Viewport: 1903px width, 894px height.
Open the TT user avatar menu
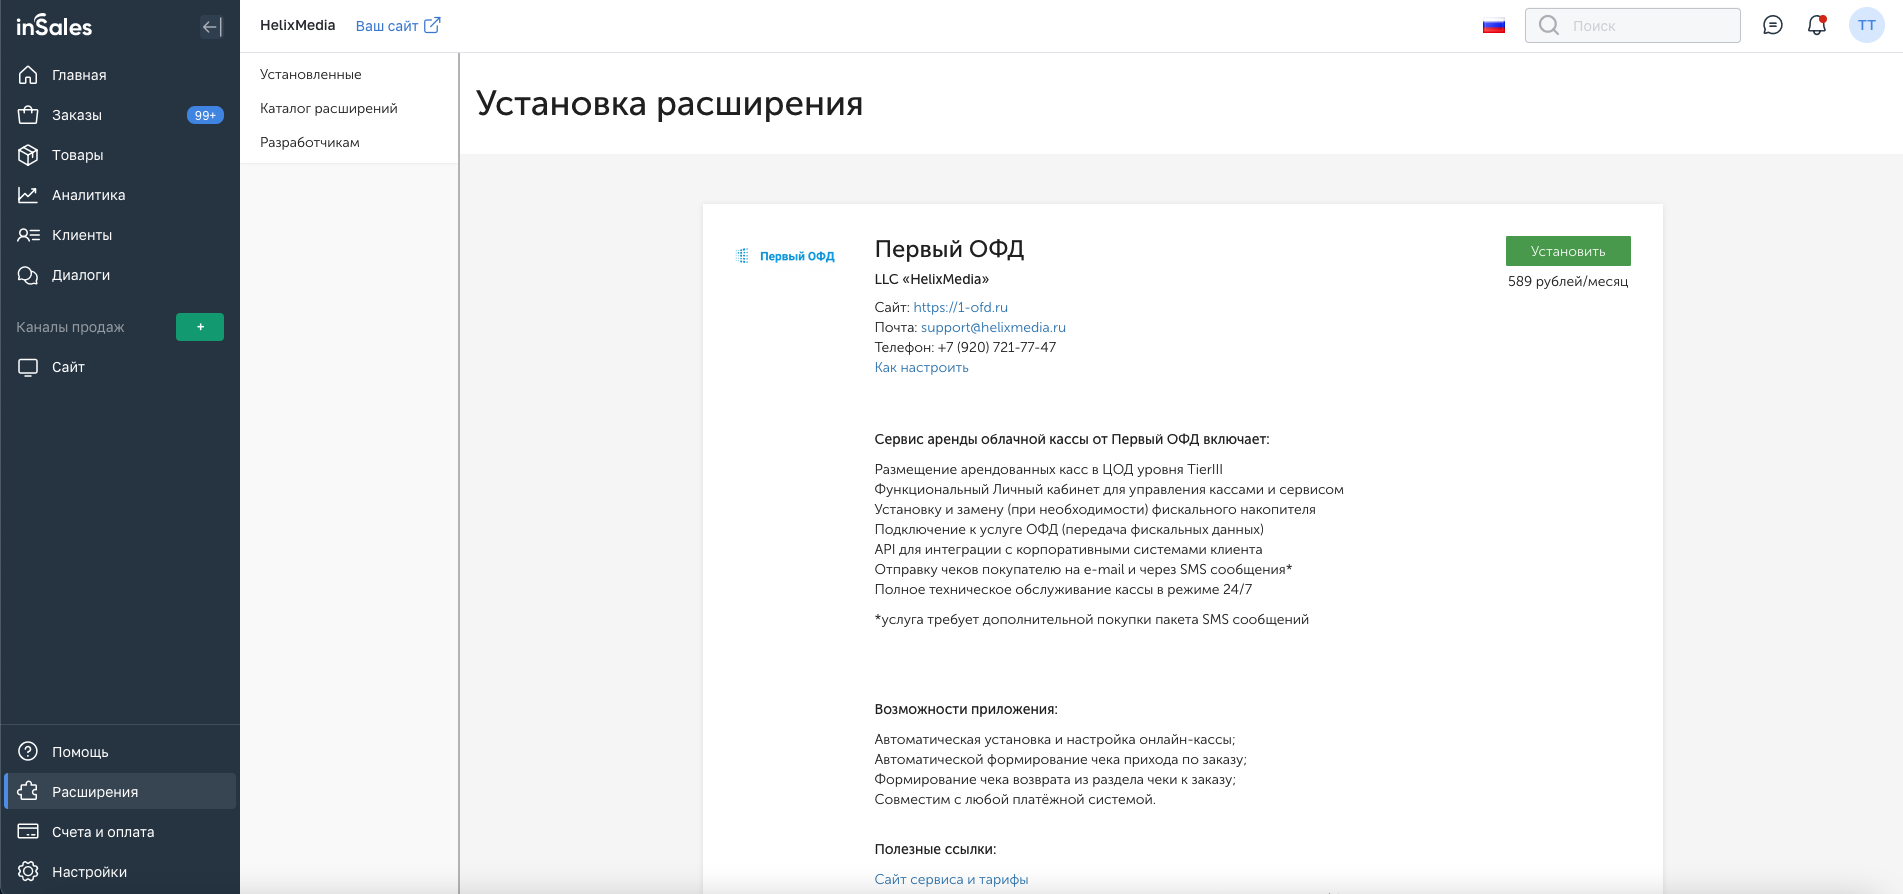tap(1867, 25)
